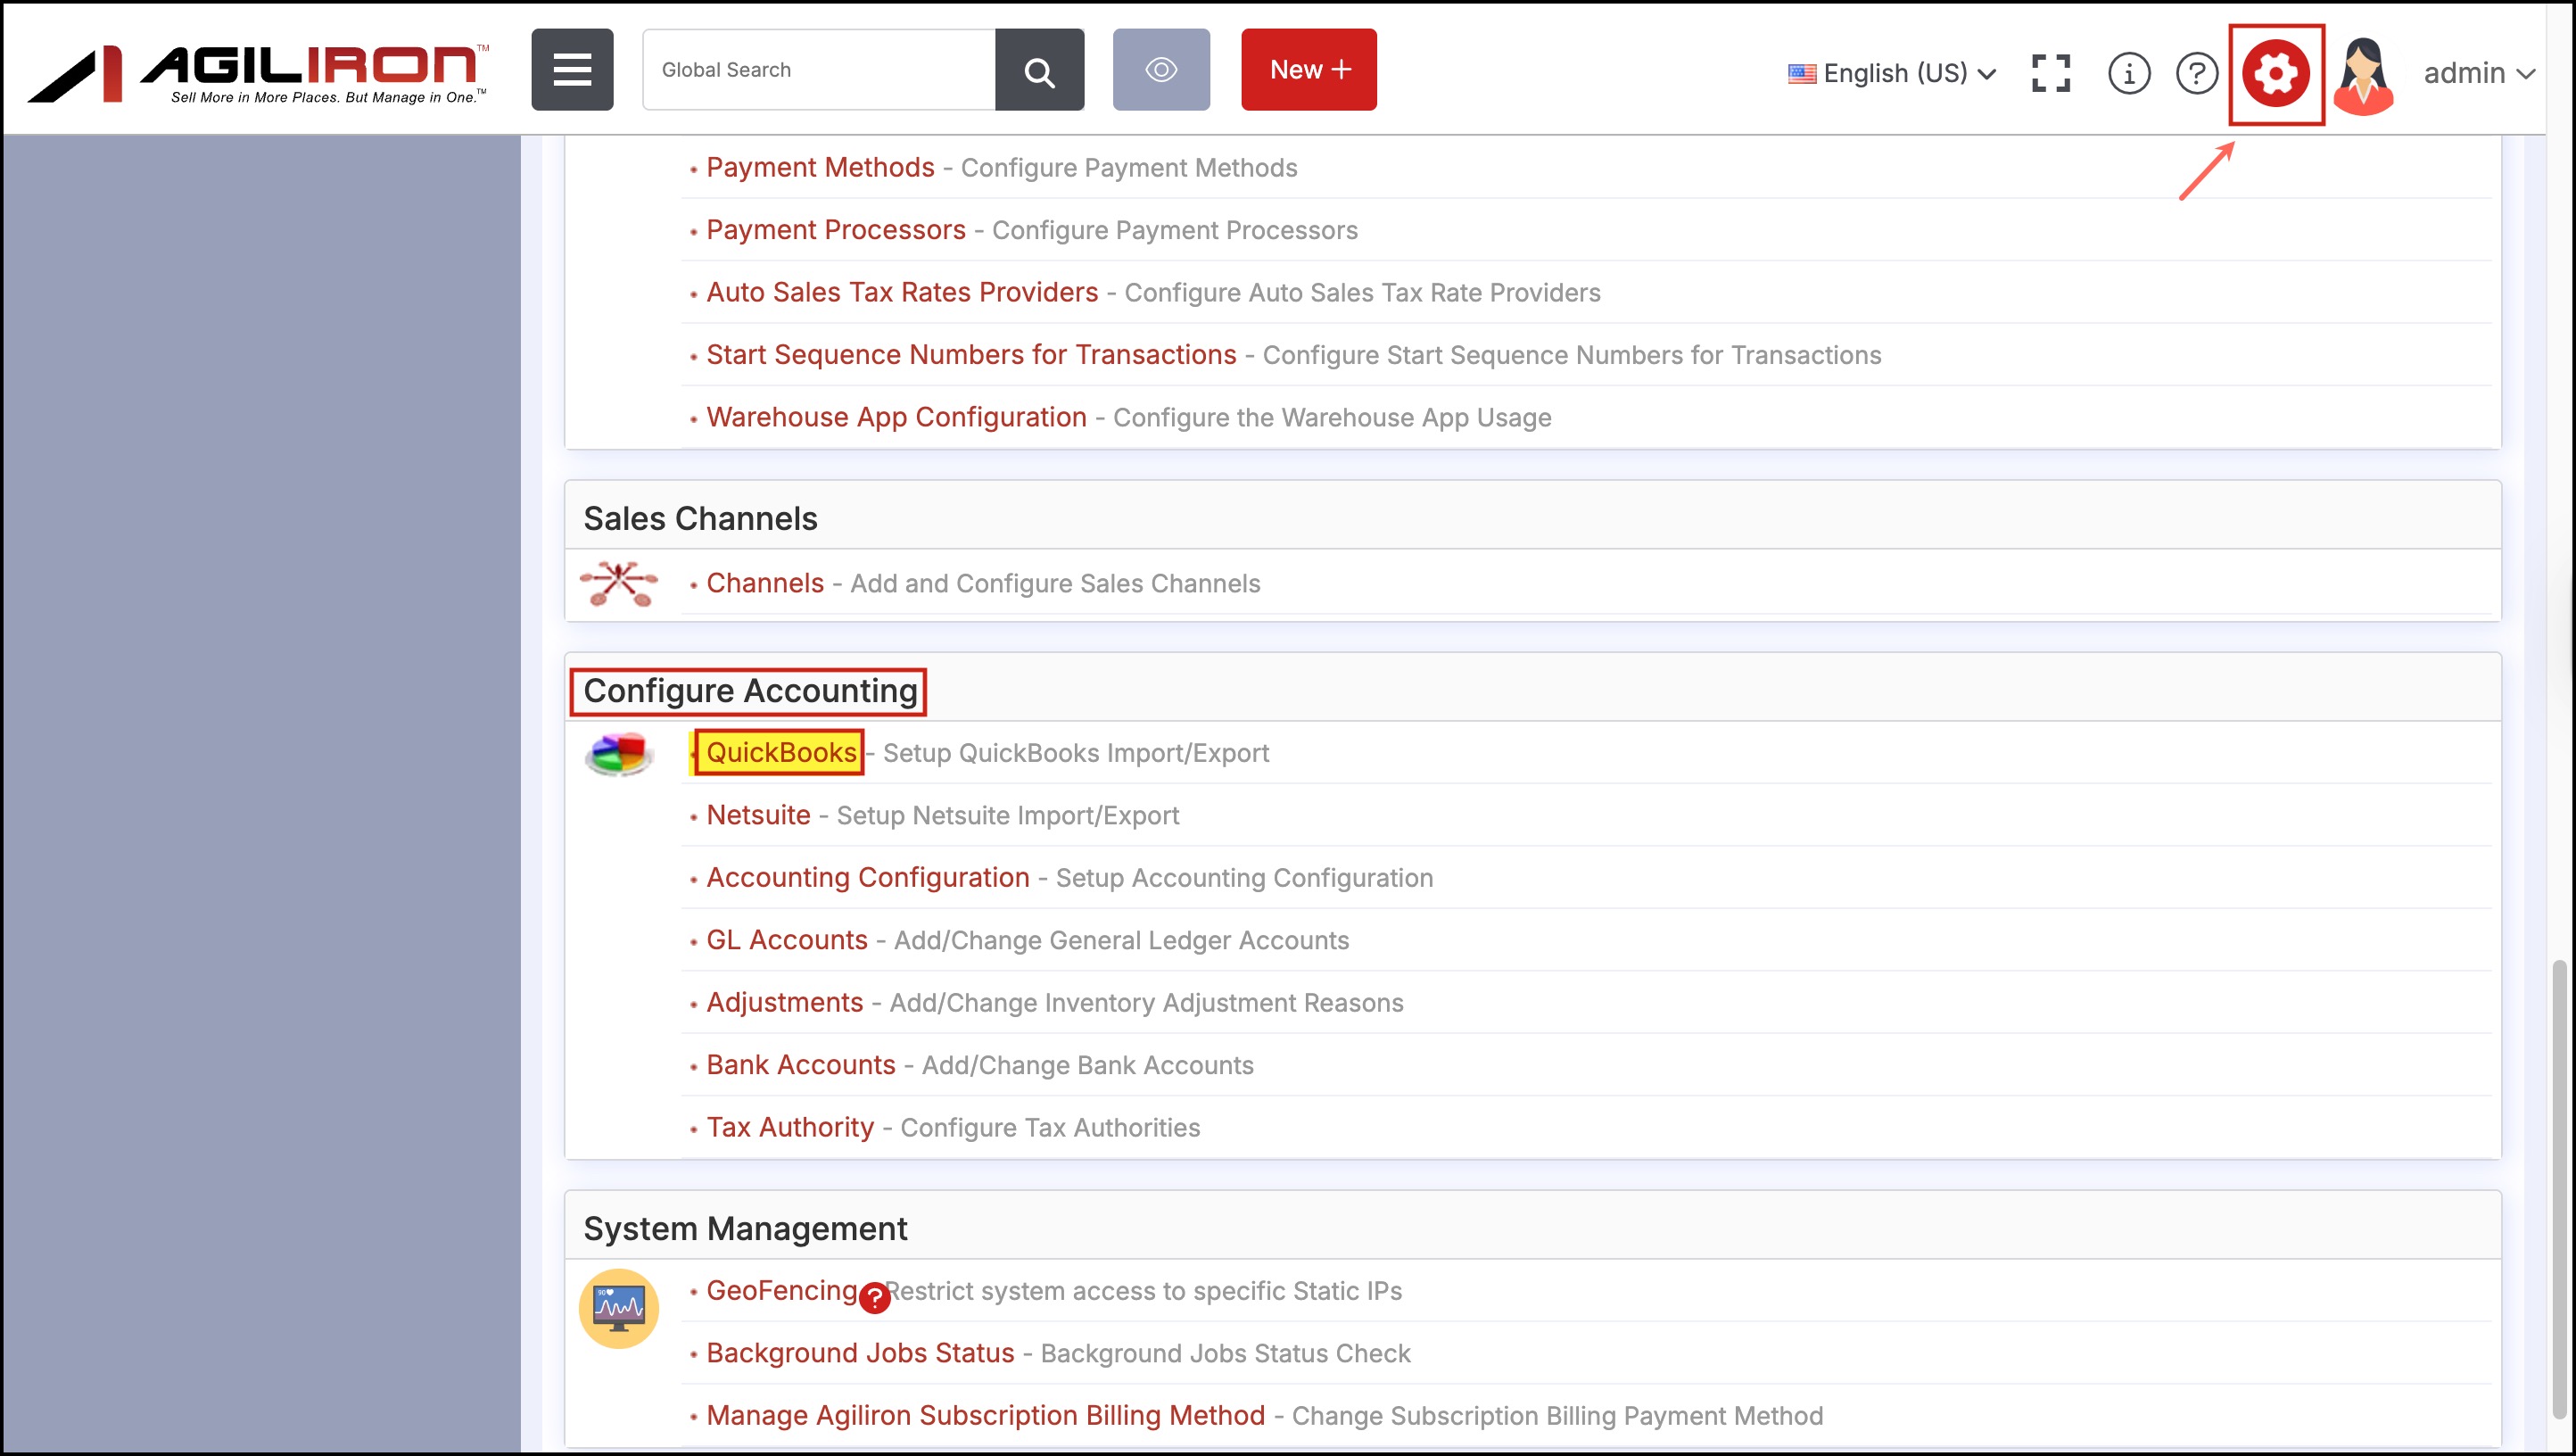Click the New + button
This screenshot has width=2576, height=1456.
click(x=1308, y=70)
